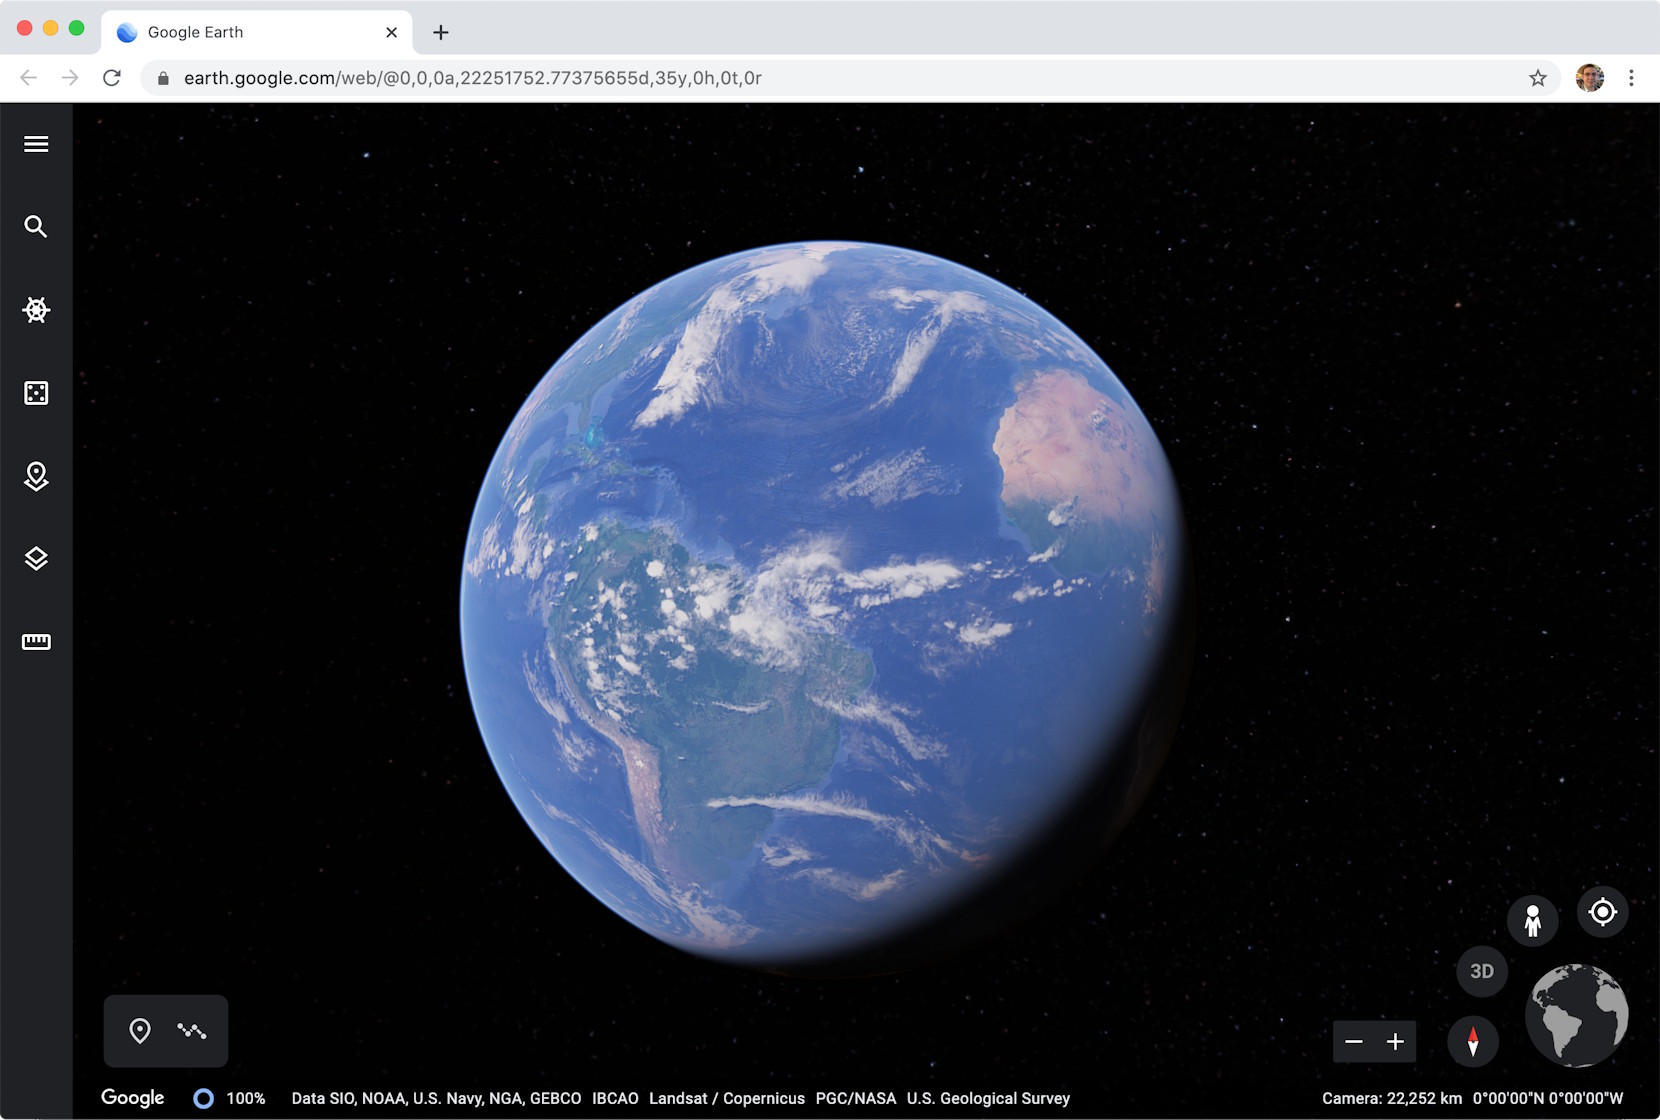The height and width of the screenshot is (1120, 1660).
Task: Click the compass to reset north
Action: coord(1473,1041)
